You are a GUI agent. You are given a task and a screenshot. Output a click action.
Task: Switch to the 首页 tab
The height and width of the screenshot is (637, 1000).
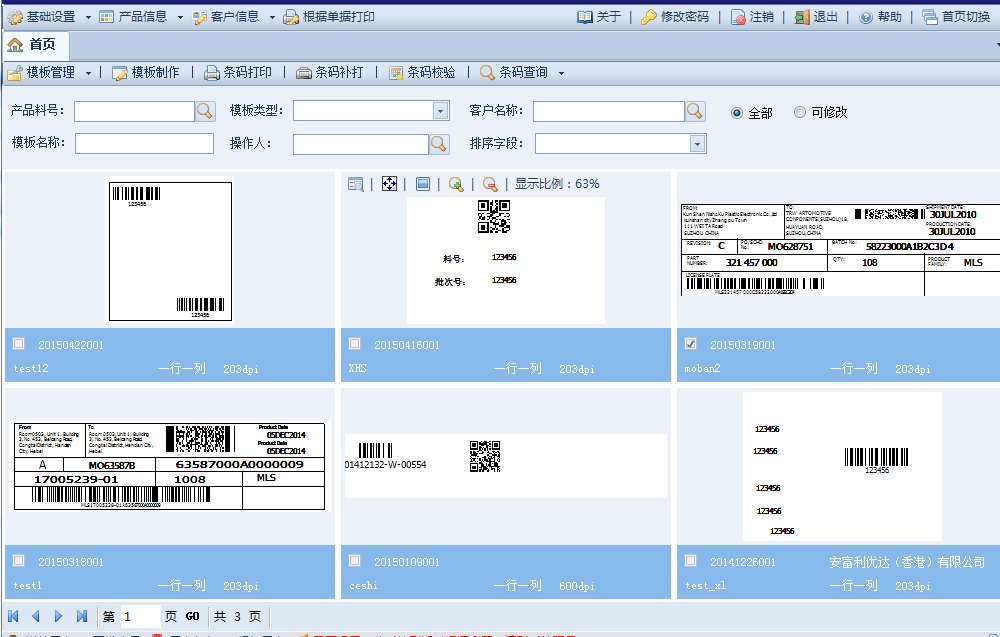(32, 44)
